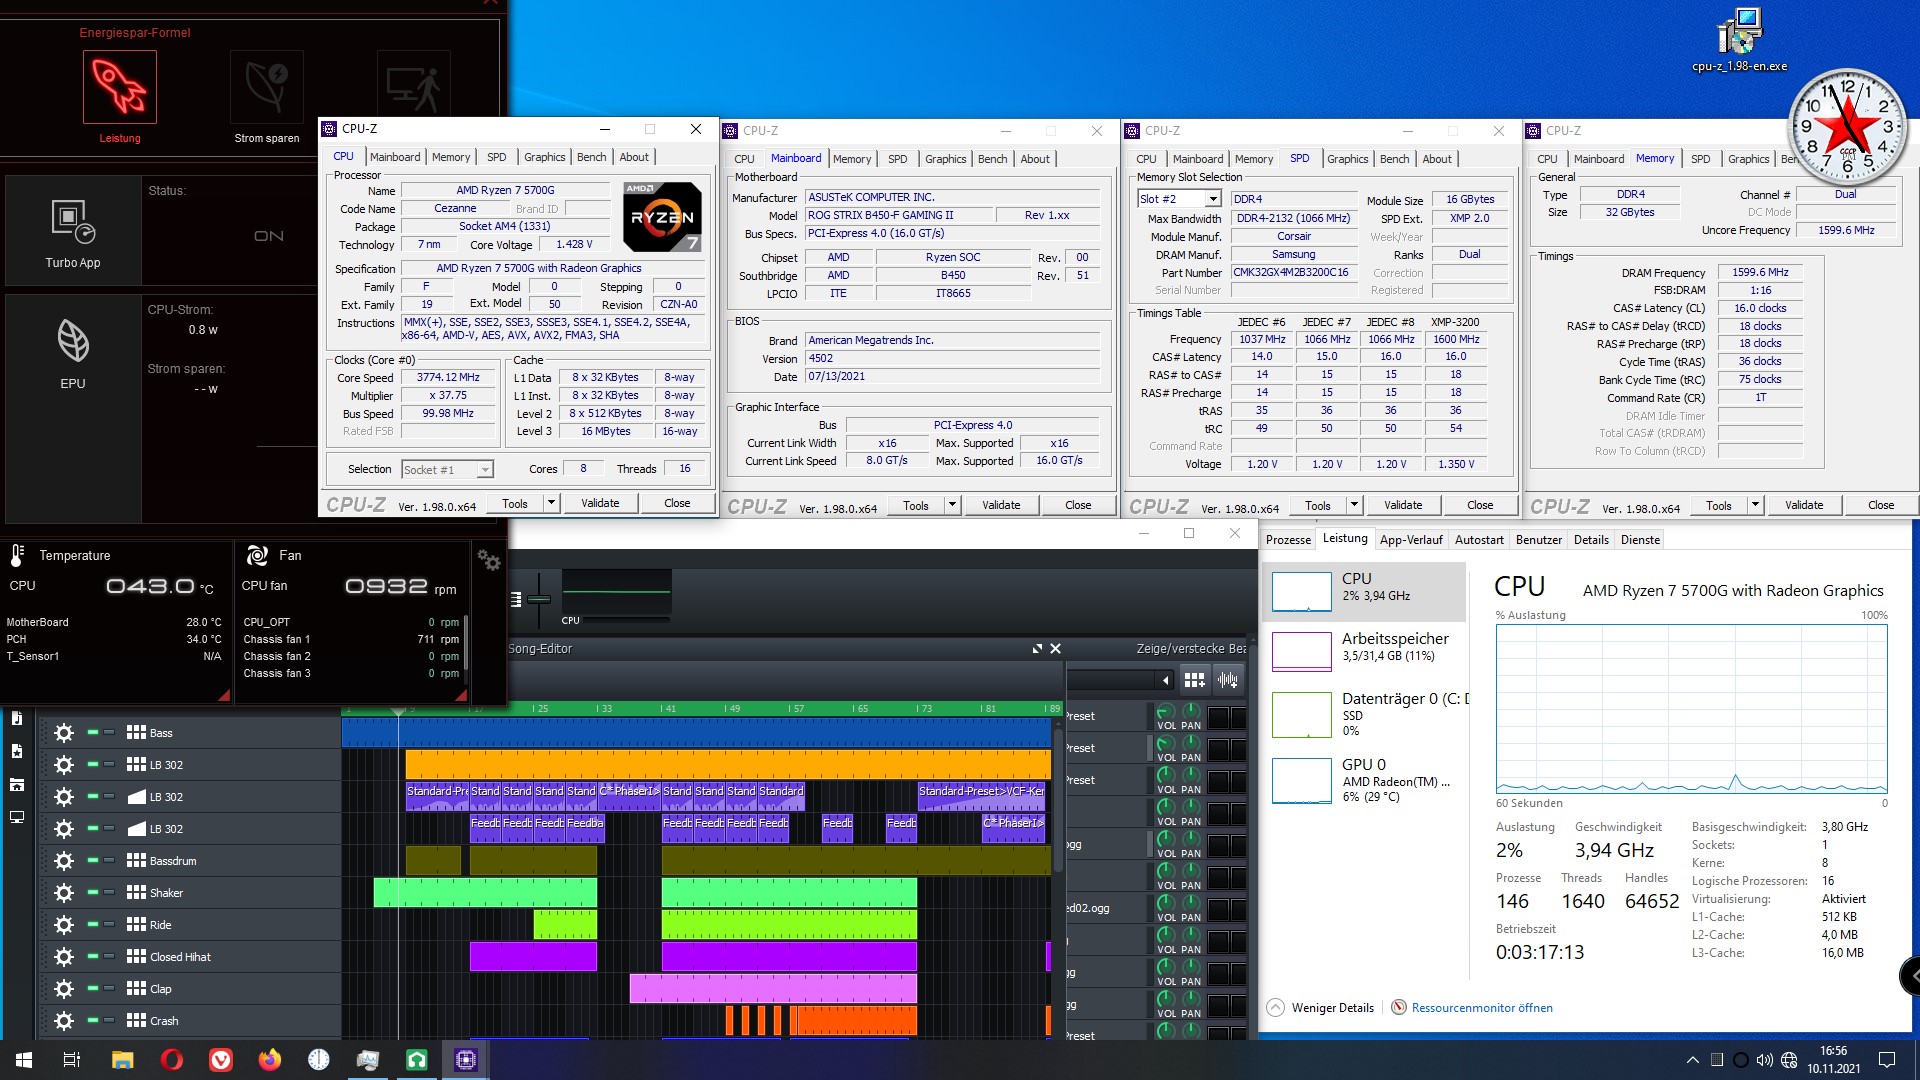This screenshot has width=1920, height=1080.
Task: Open the Tools dropdown arrow in CPU-Z
Action: point(551,502)
